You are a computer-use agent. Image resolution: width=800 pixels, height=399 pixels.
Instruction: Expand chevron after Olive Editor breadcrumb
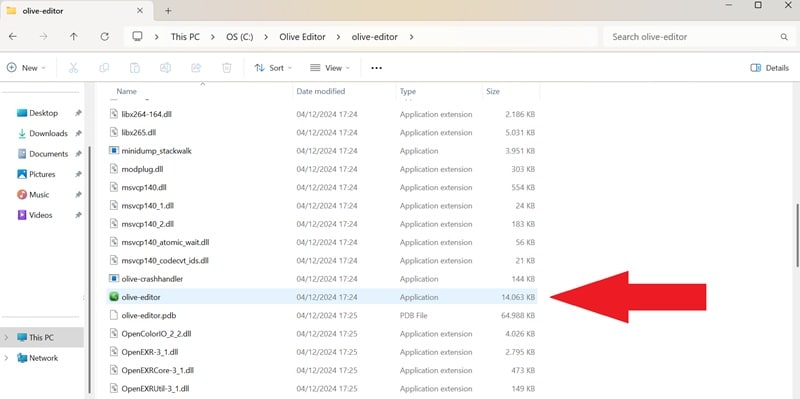(x=338, y=37)
